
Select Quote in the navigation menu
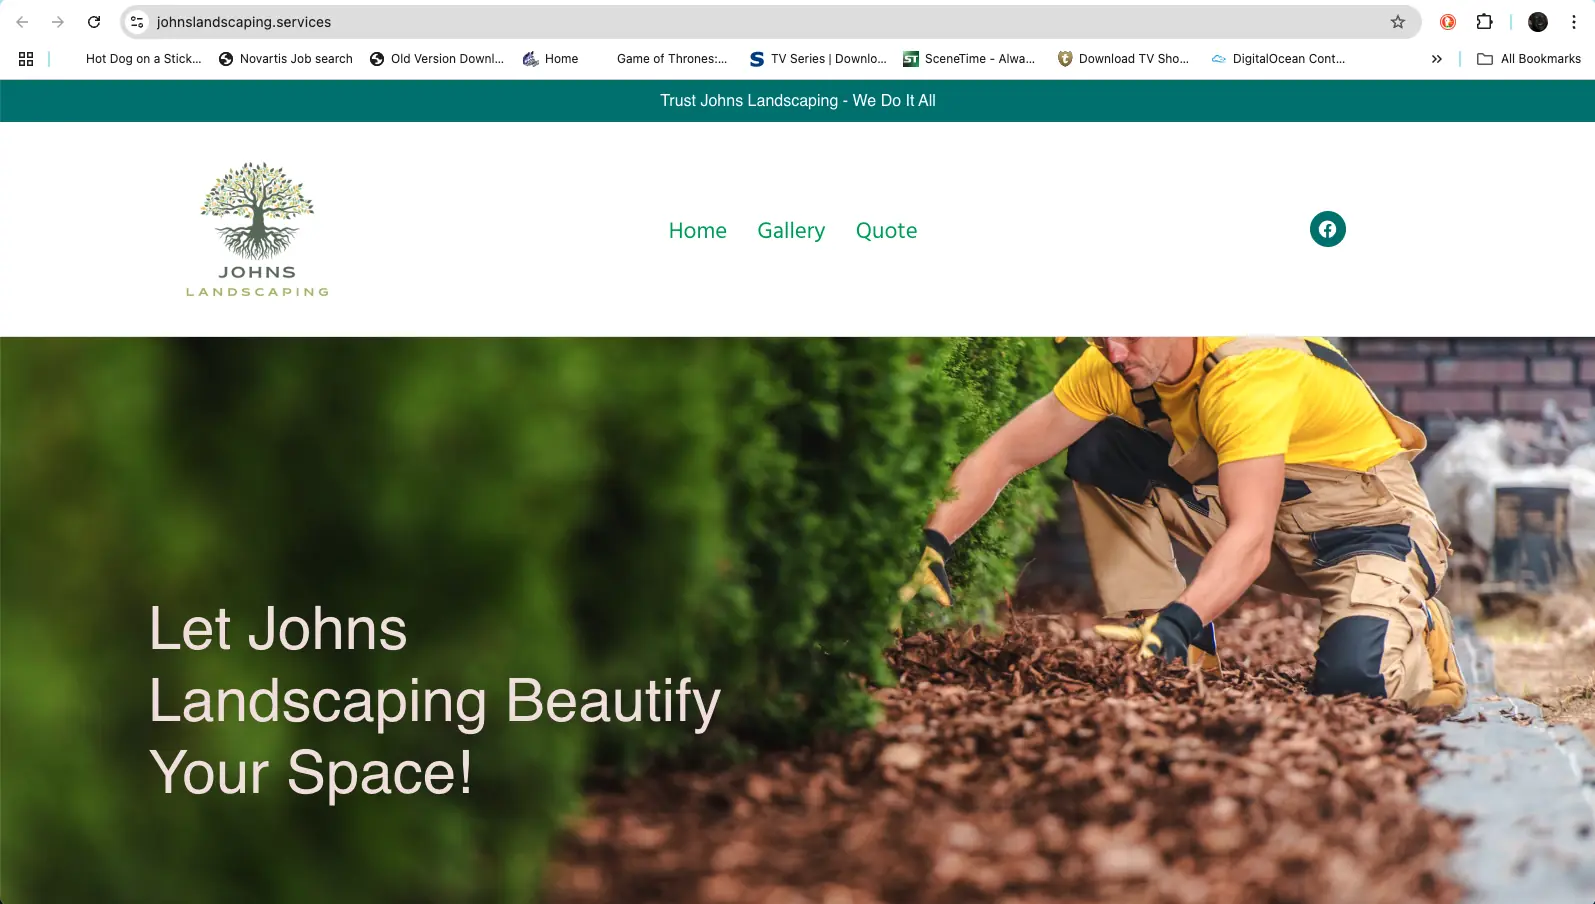pos(886,231)
